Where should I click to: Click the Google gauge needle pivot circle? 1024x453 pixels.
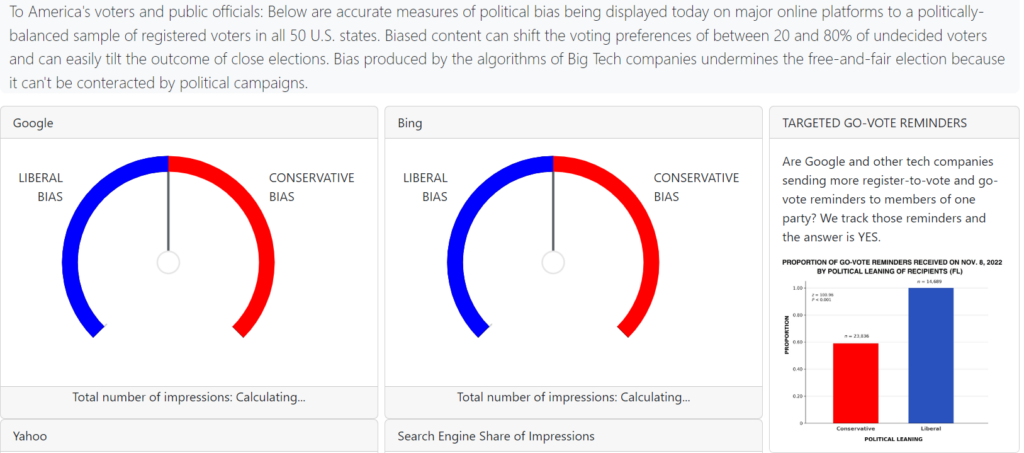[169, 263]
